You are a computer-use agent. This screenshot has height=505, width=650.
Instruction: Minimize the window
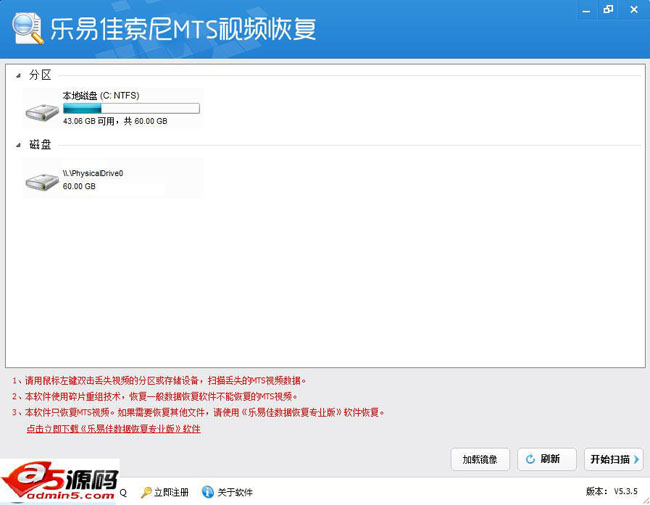point(587,10)
